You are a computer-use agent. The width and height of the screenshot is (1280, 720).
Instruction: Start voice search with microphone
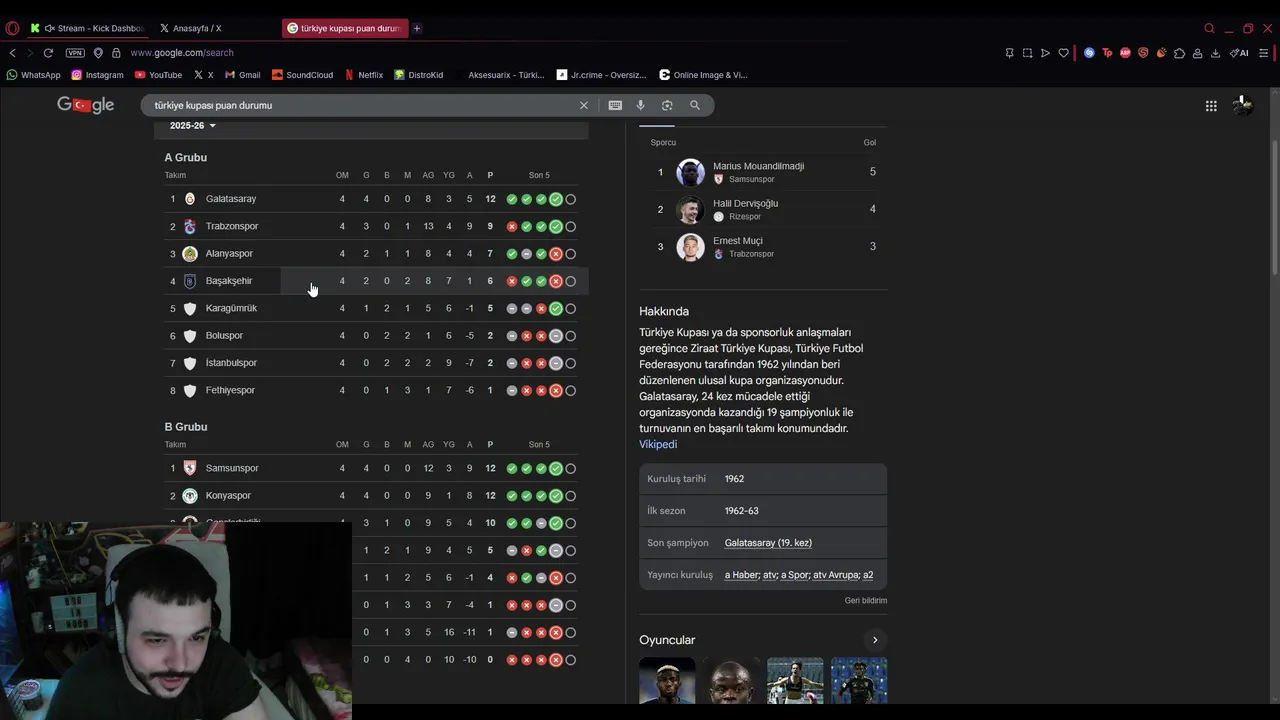(x=641, y=105)
